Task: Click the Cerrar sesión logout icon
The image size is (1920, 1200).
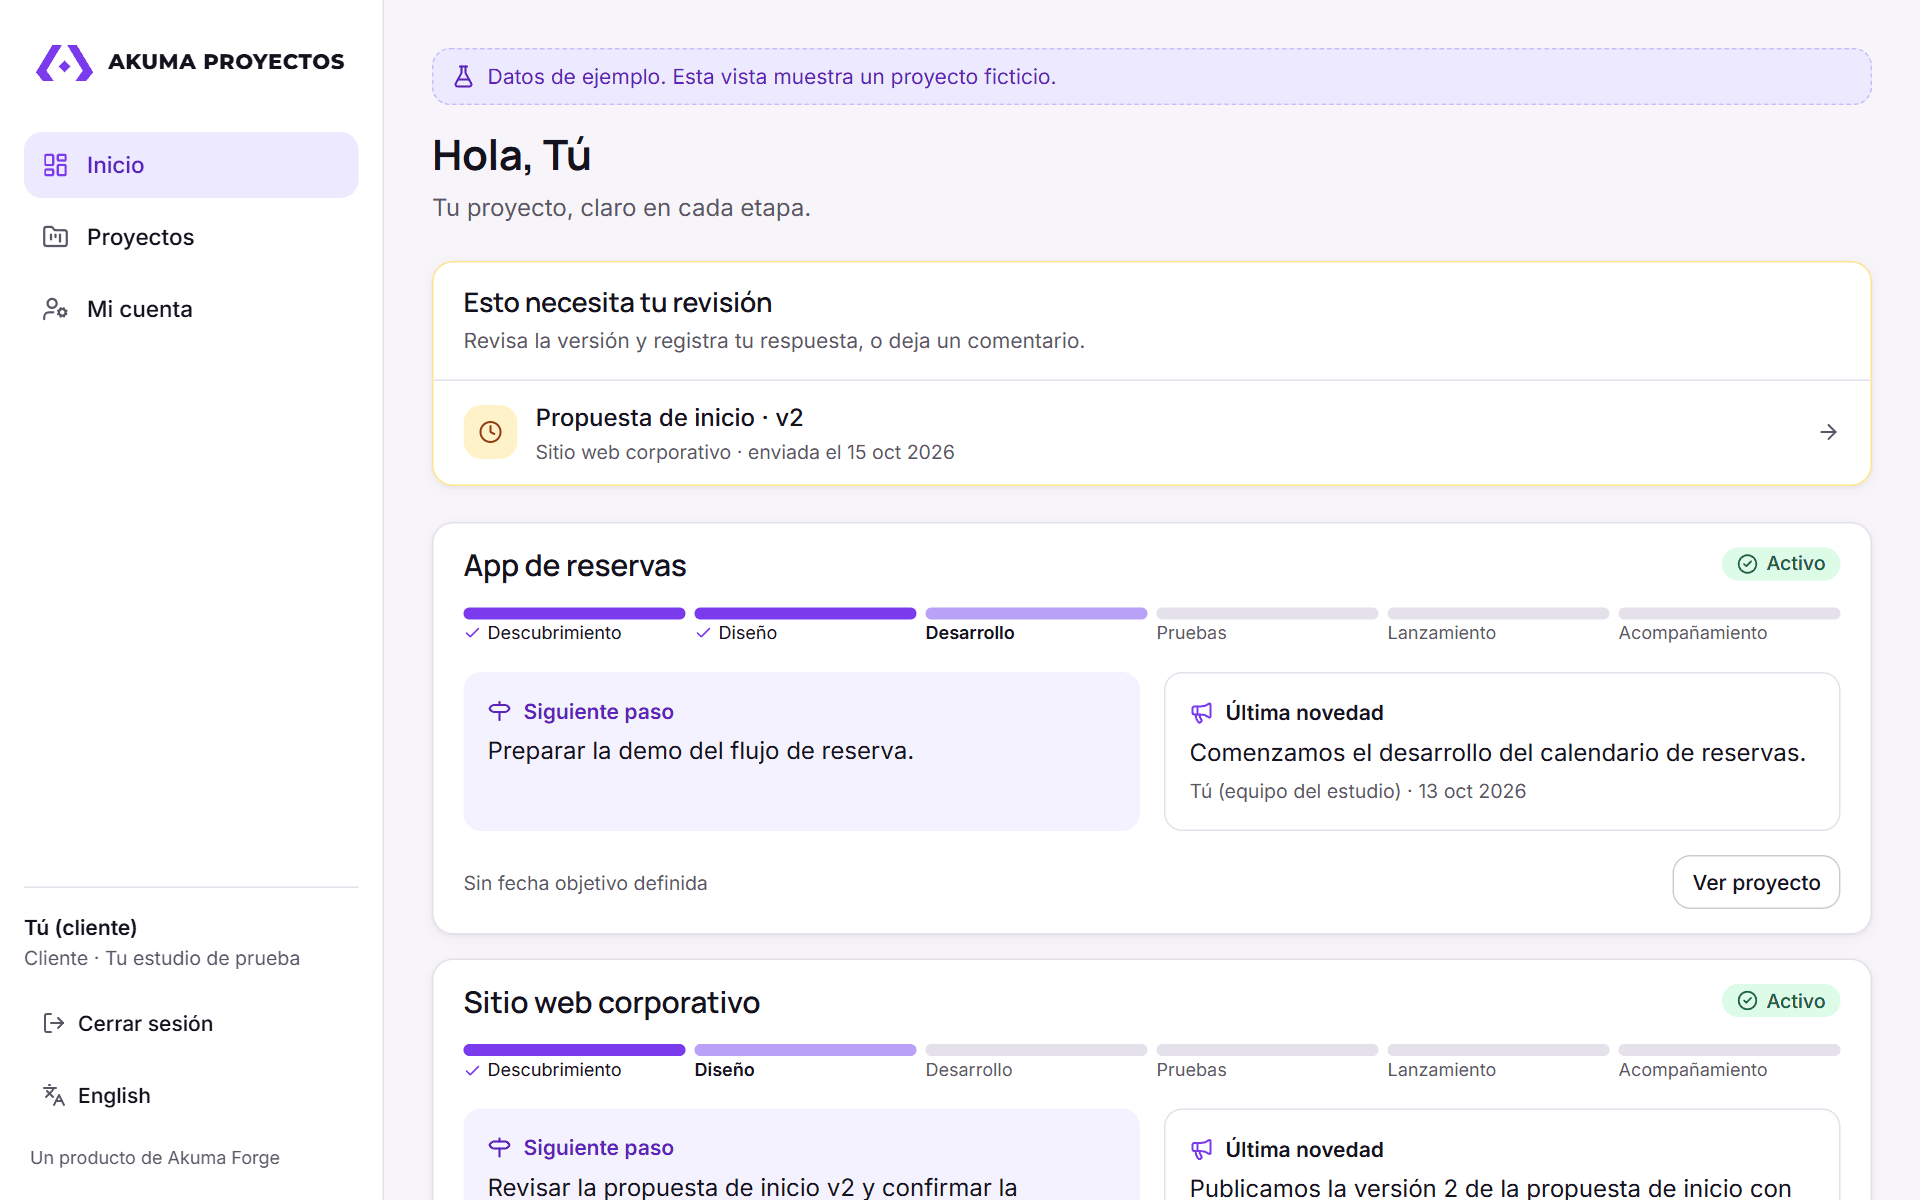Action: click(x=54, y=1023)
